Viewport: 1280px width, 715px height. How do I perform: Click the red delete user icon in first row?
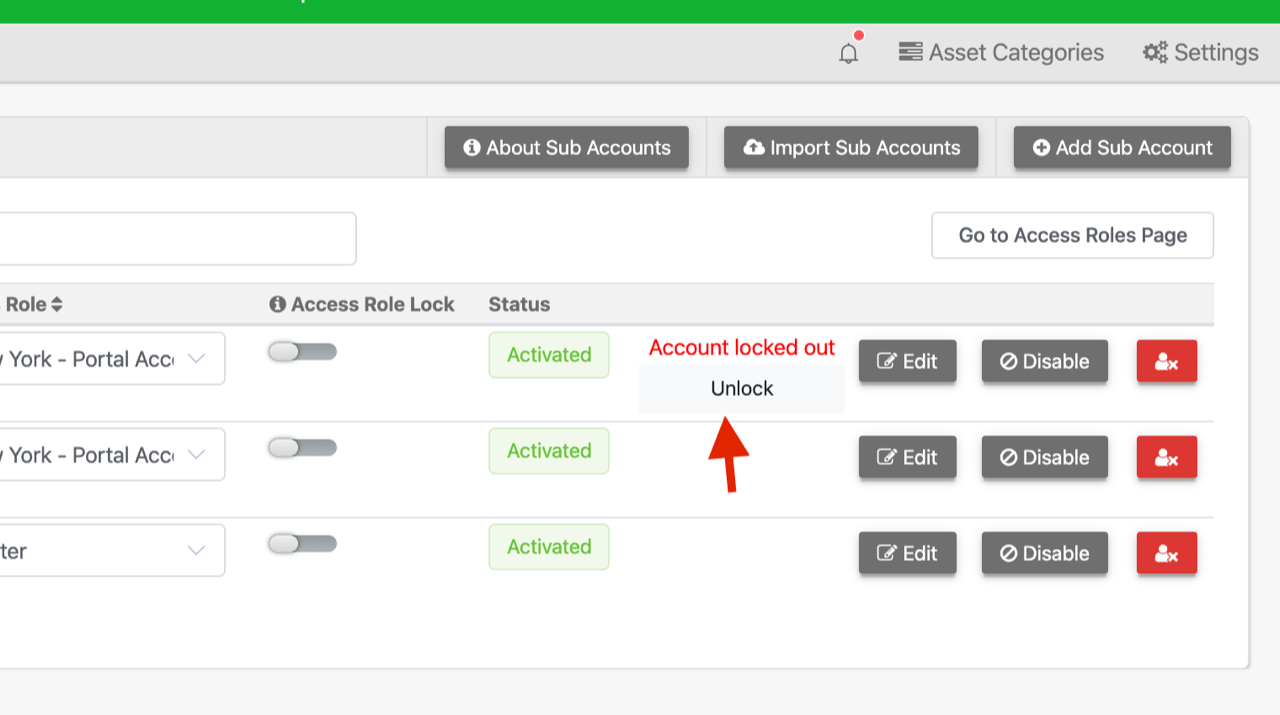click(1166, 361)
